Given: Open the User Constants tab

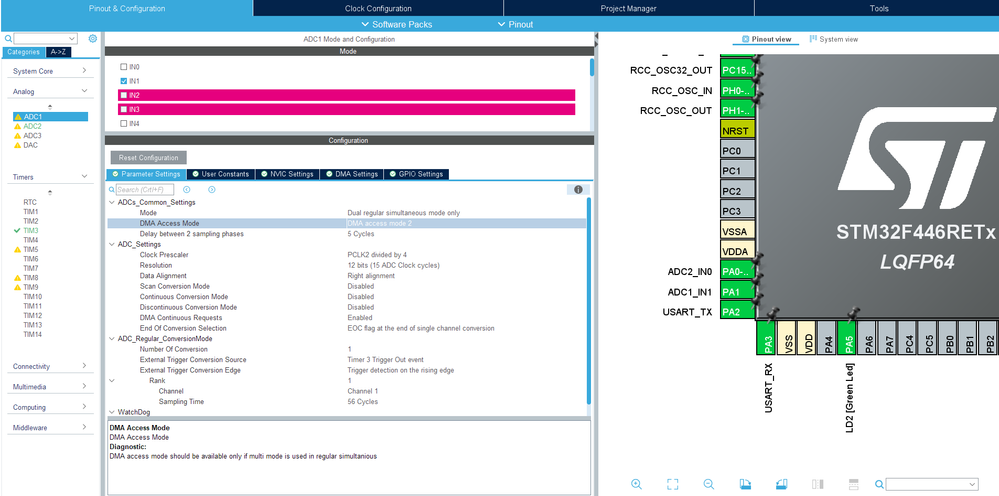Looking at the screenshot, I should pos(220,174).
